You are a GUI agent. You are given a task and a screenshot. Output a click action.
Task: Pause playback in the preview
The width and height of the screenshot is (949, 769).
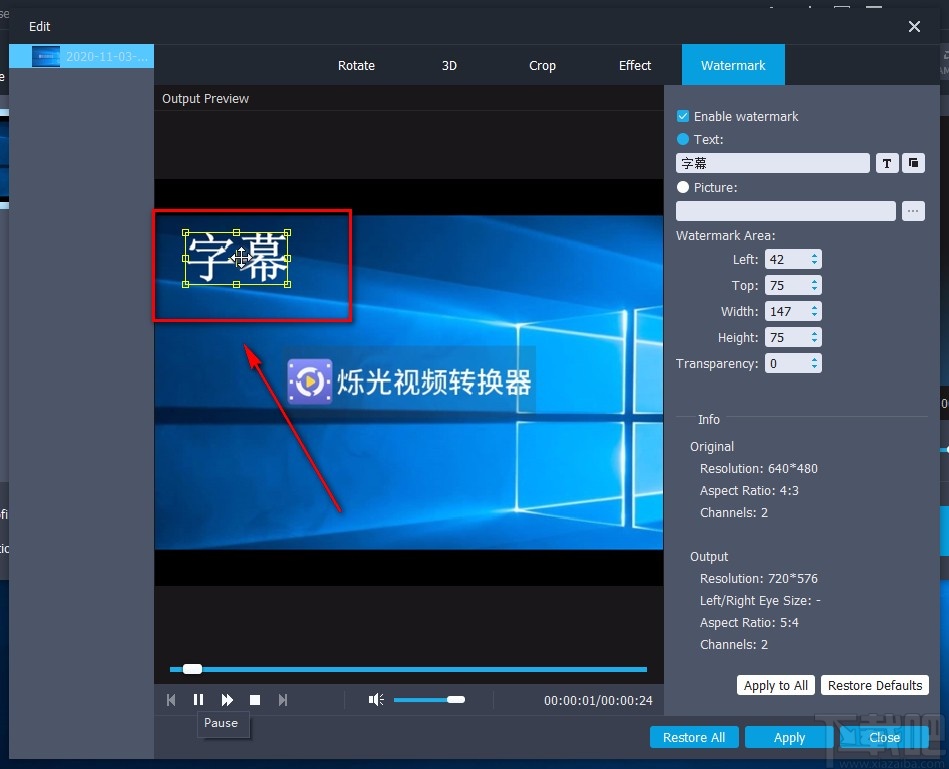point(199,700)
